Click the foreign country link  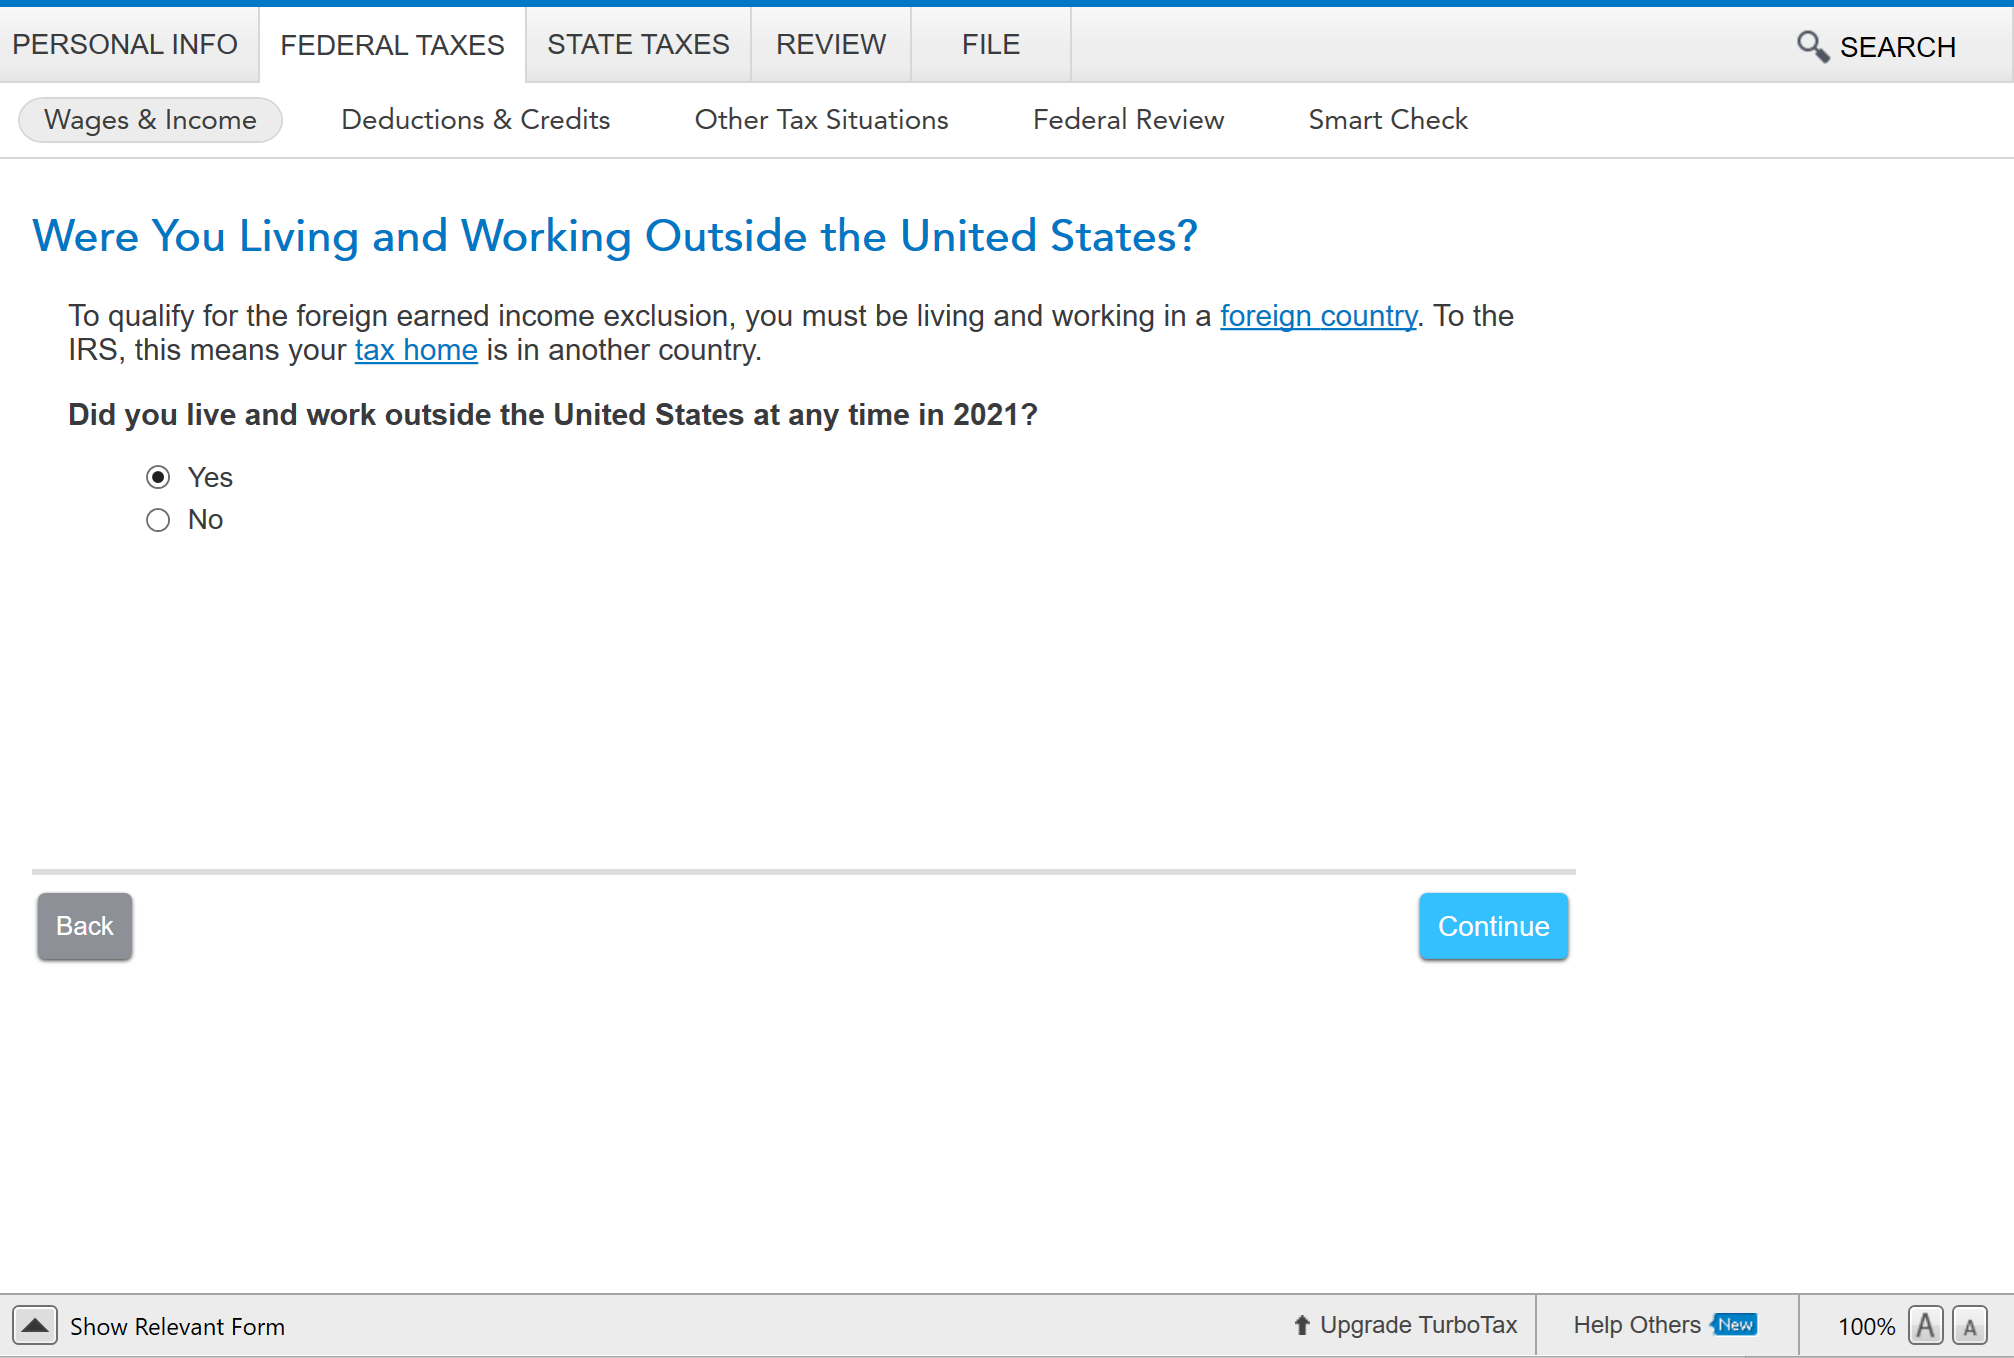click(x=1318, y=316)
